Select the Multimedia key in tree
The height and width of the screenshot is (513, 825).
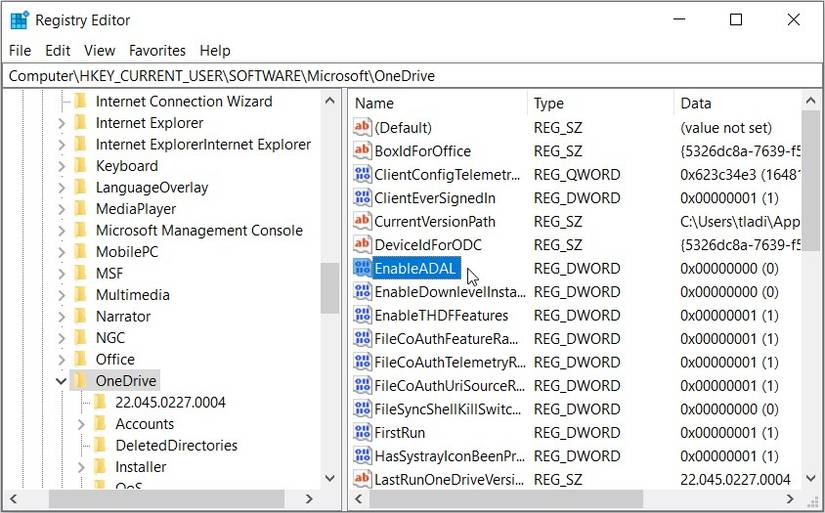coord(133,295)
